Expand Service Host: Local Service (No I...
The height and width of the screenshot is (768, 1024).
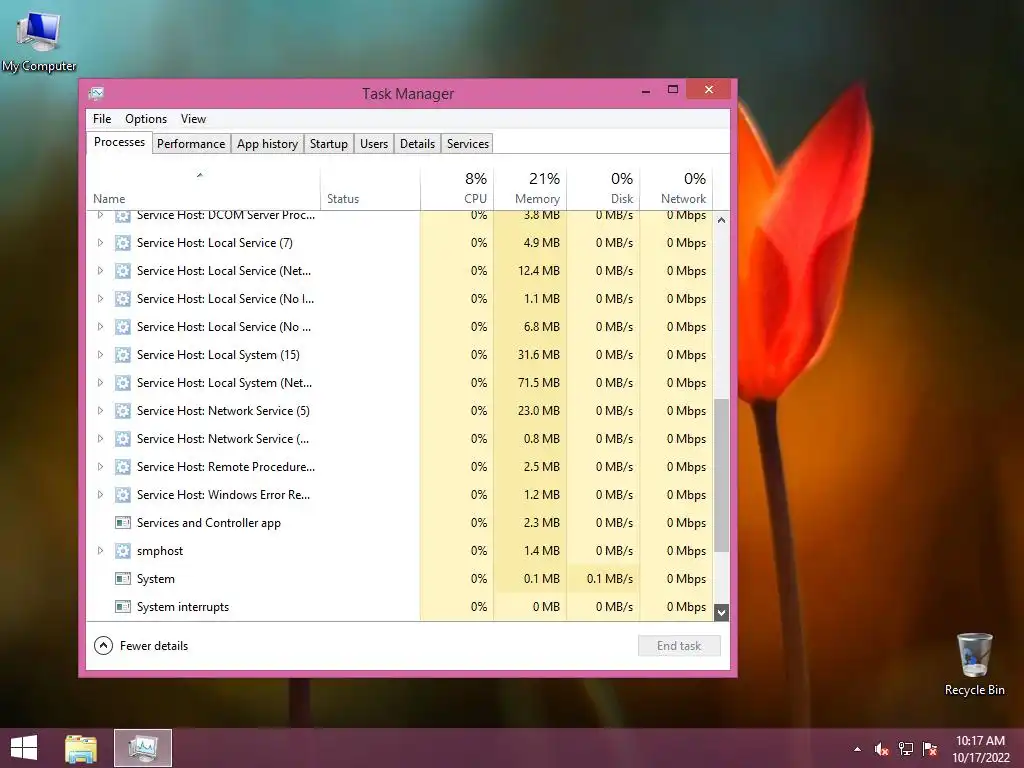pyautogui.click(x=100, y=299)
